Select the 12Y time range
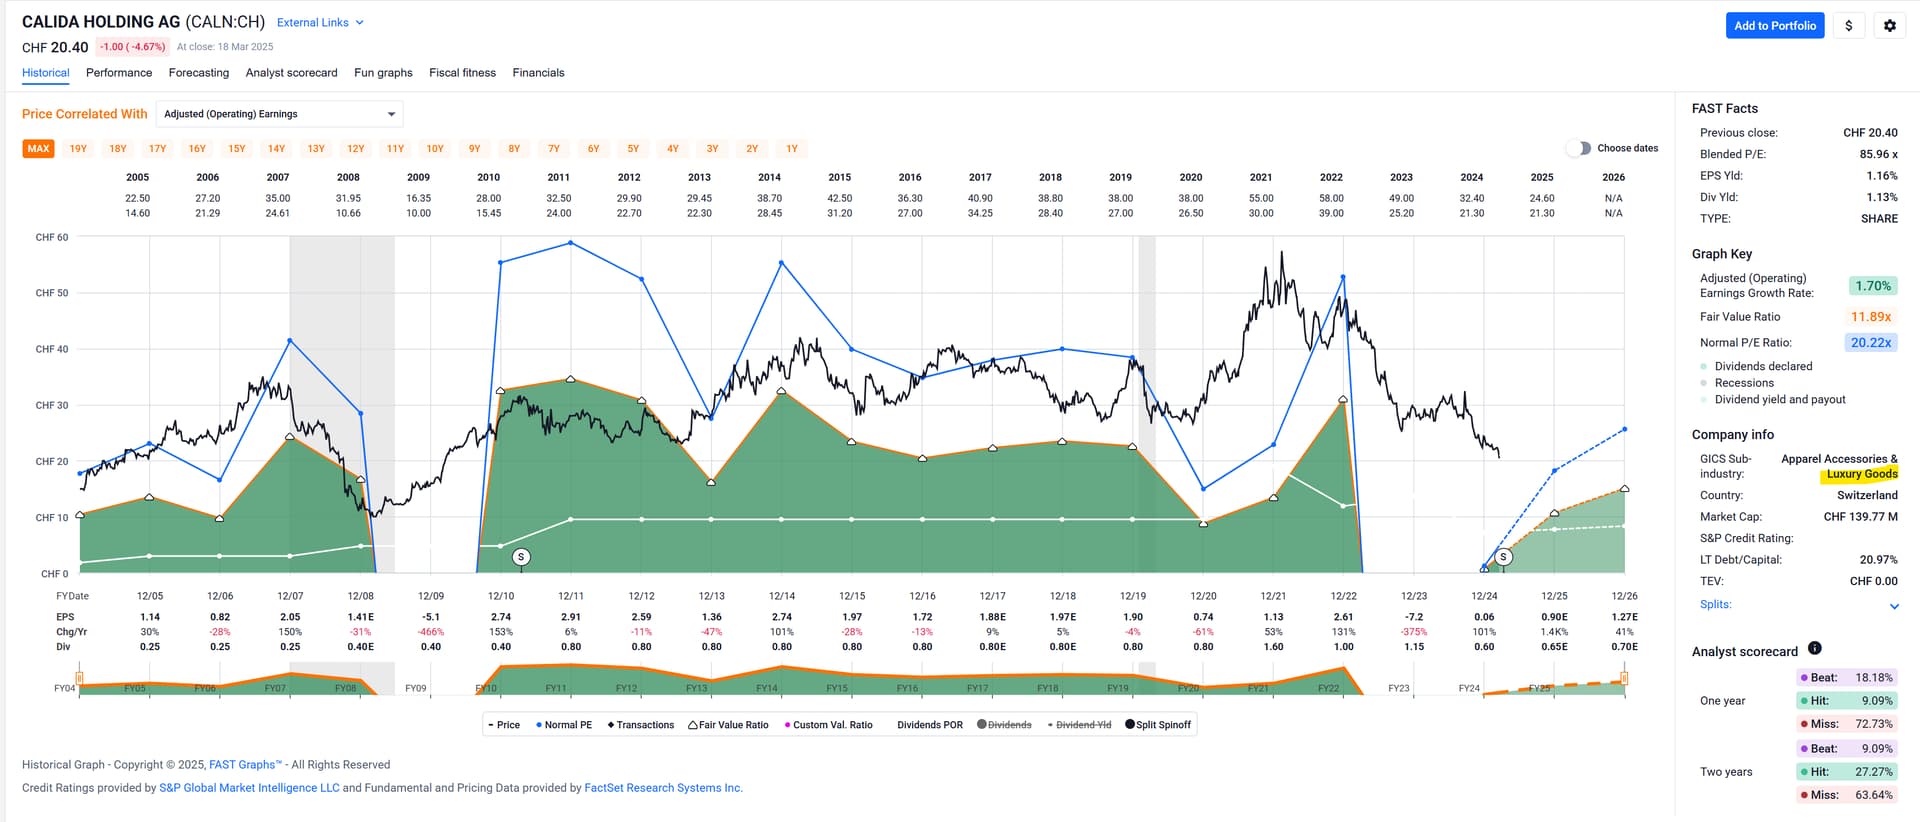The width and height of the screenshot is (1920, 822). tap(356, 149)
